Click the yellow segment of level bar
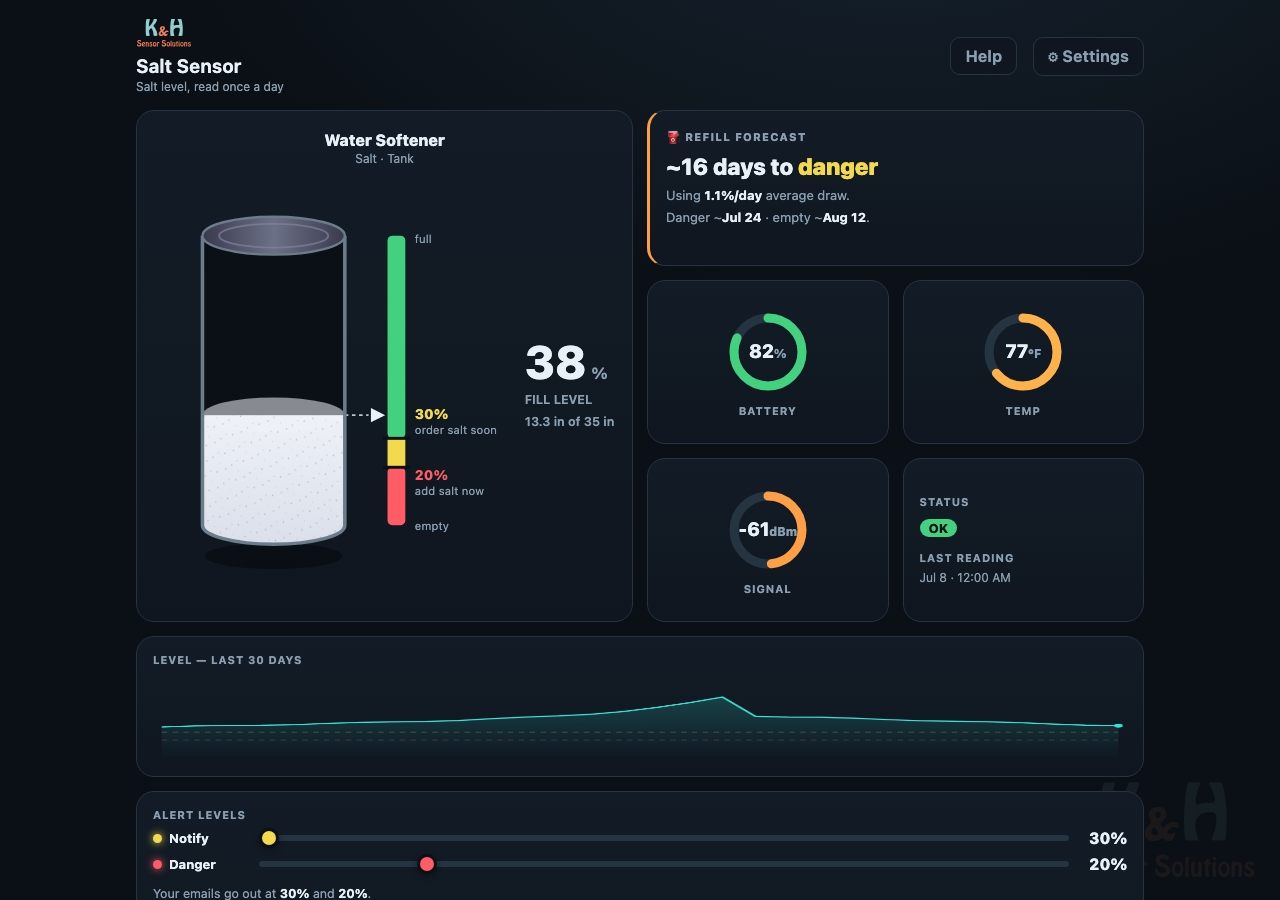Screen dimensions: 1280x900 396,453
